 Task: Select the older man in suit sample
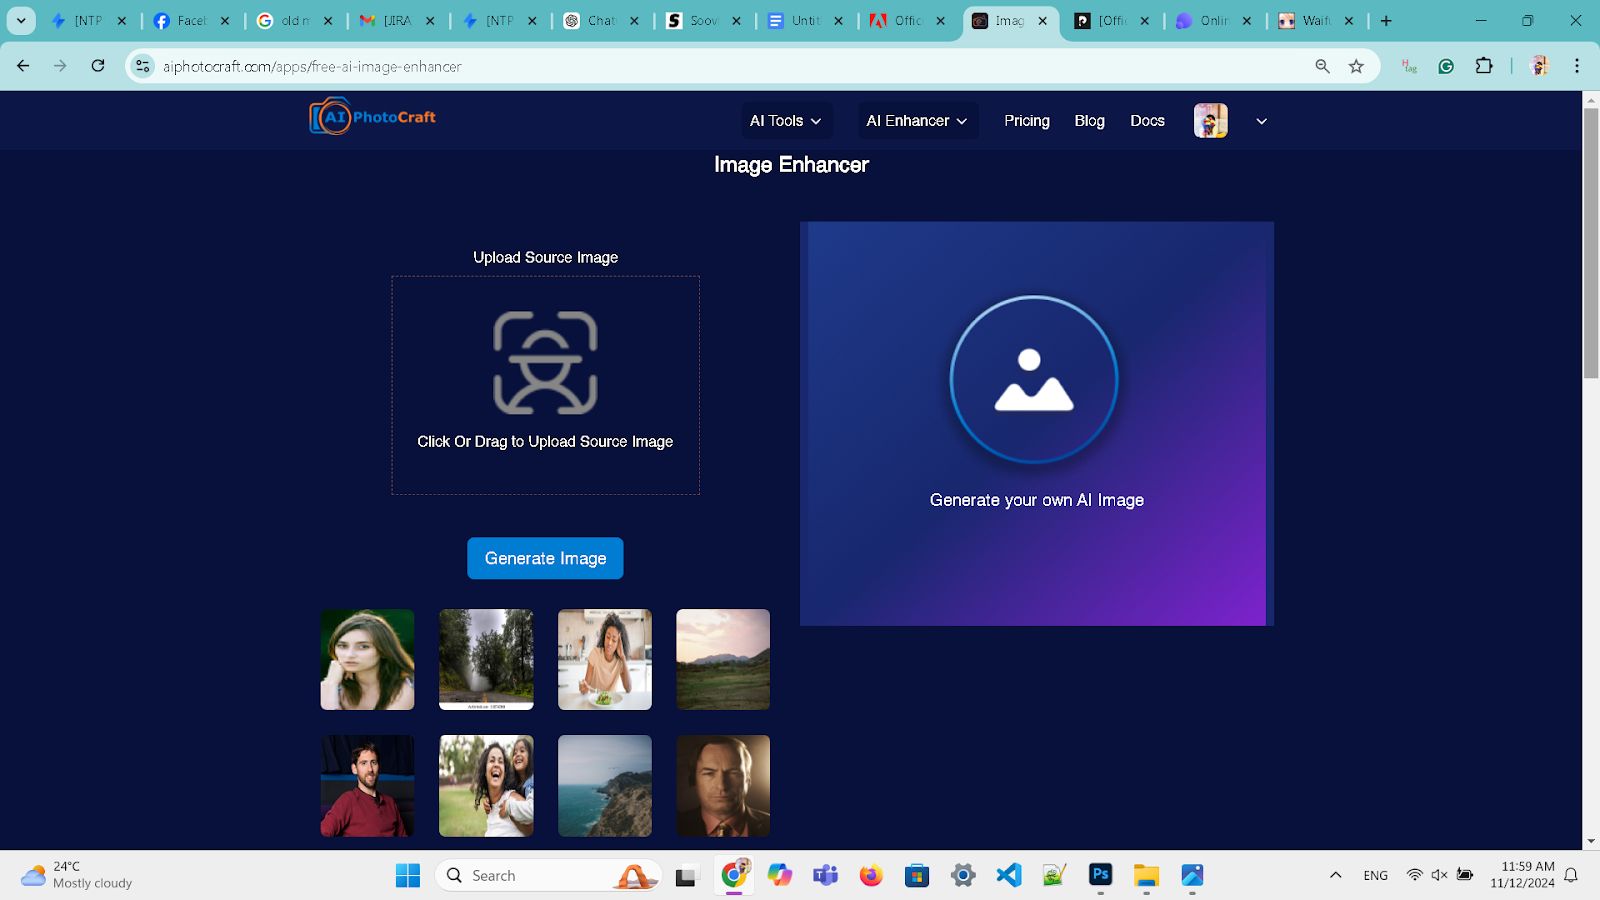[723, 786]
